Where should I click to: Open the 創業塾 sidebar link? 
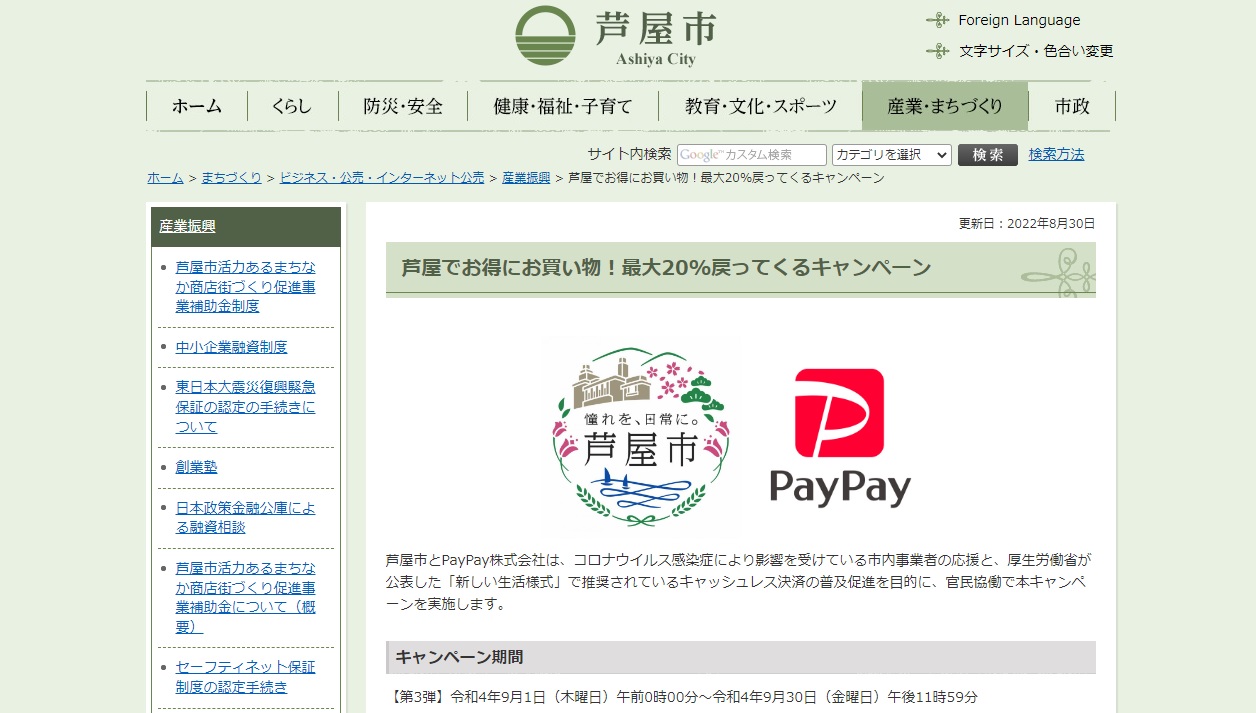(x=196, y=467)
